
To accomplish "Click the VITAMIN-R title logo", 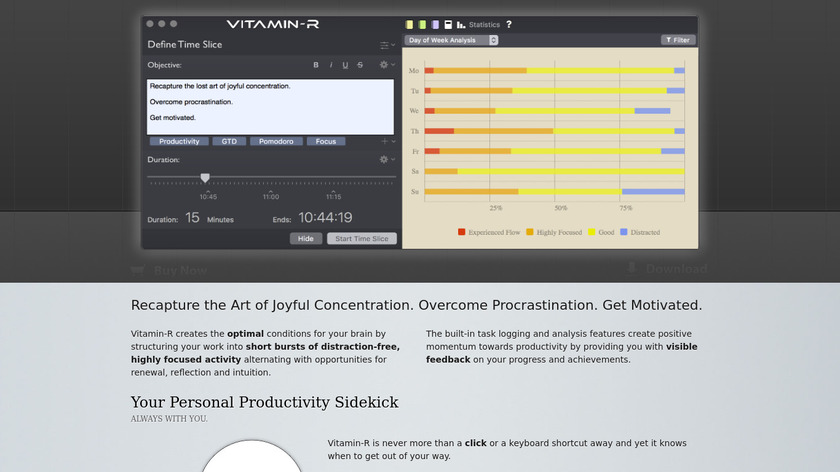I will 273,24.
